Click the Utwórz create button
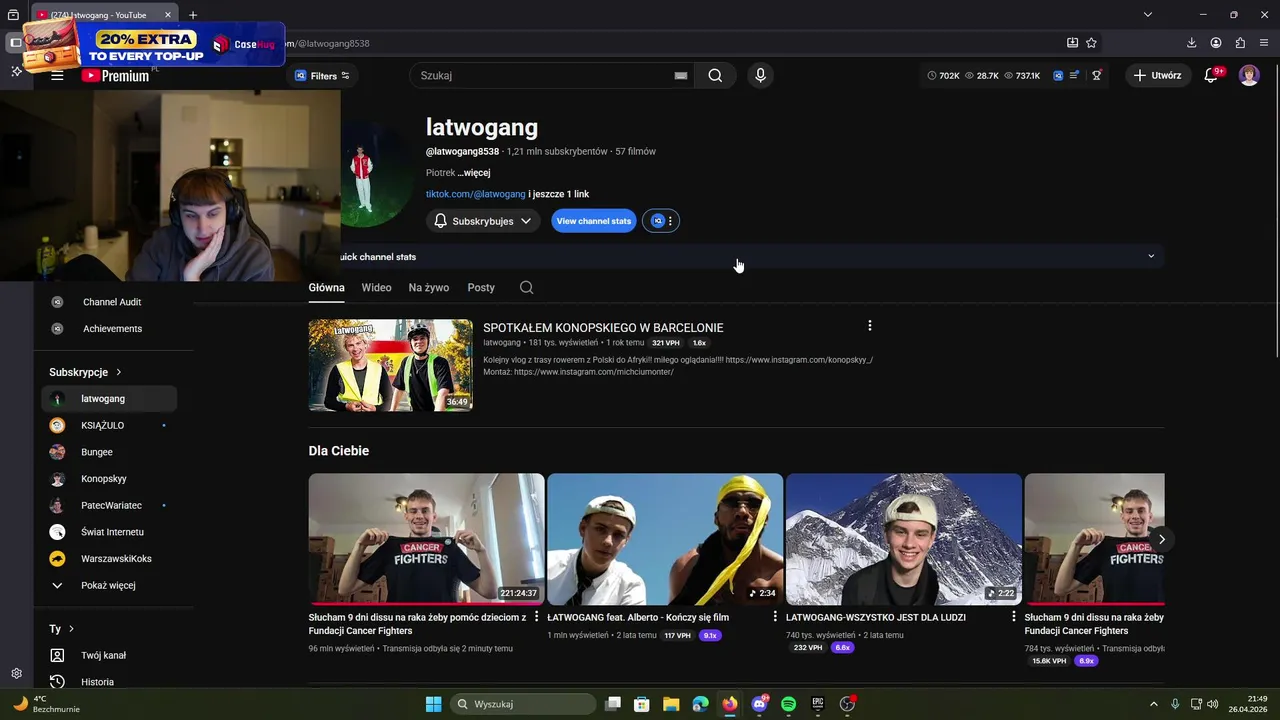 coord(1157,75)
